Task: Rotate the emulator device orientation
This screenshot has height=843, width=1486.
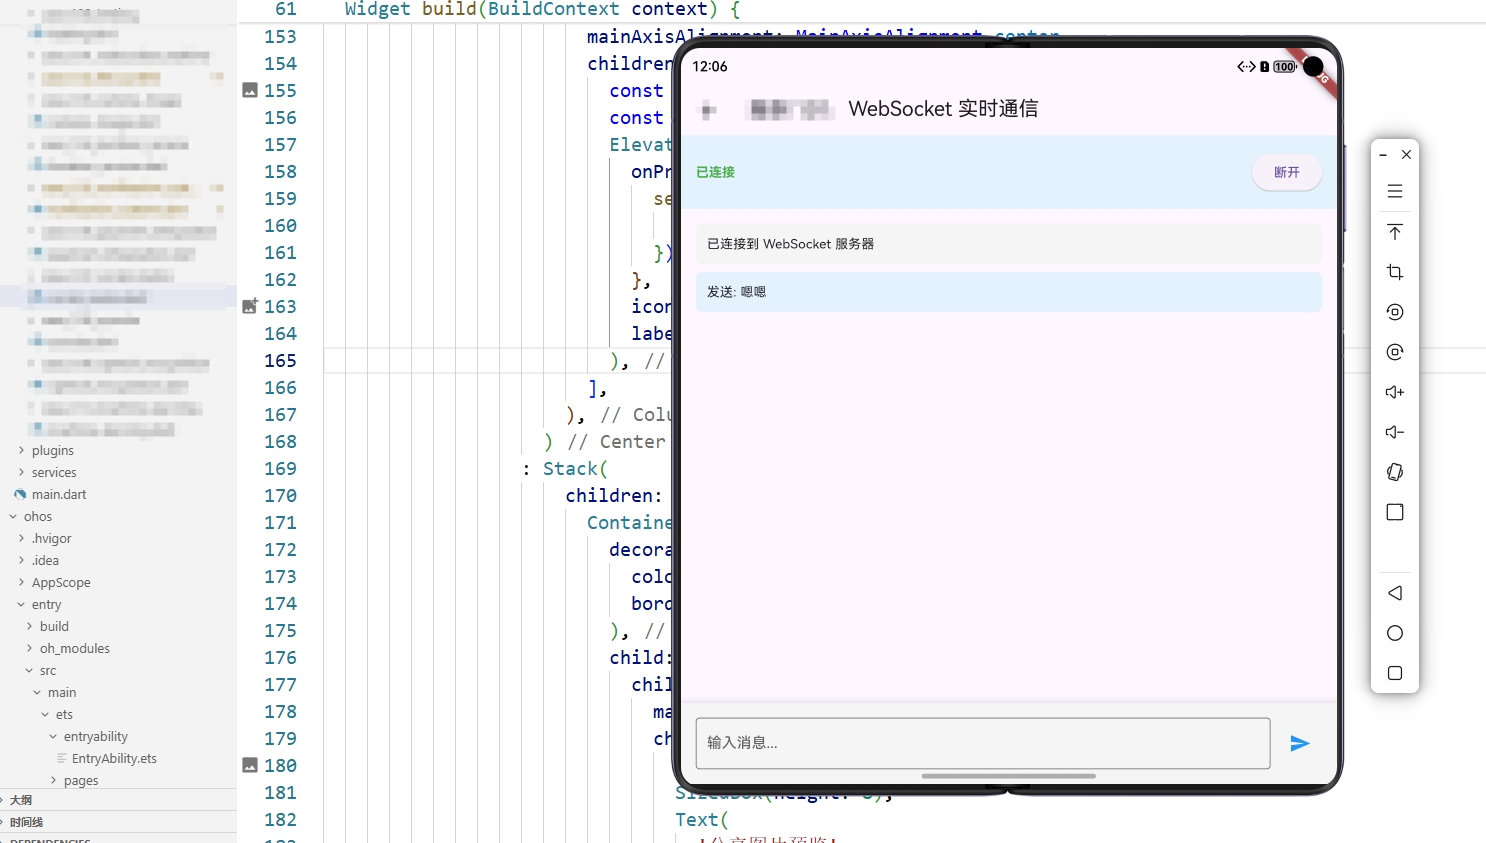Action: [x=1395, y=472]
